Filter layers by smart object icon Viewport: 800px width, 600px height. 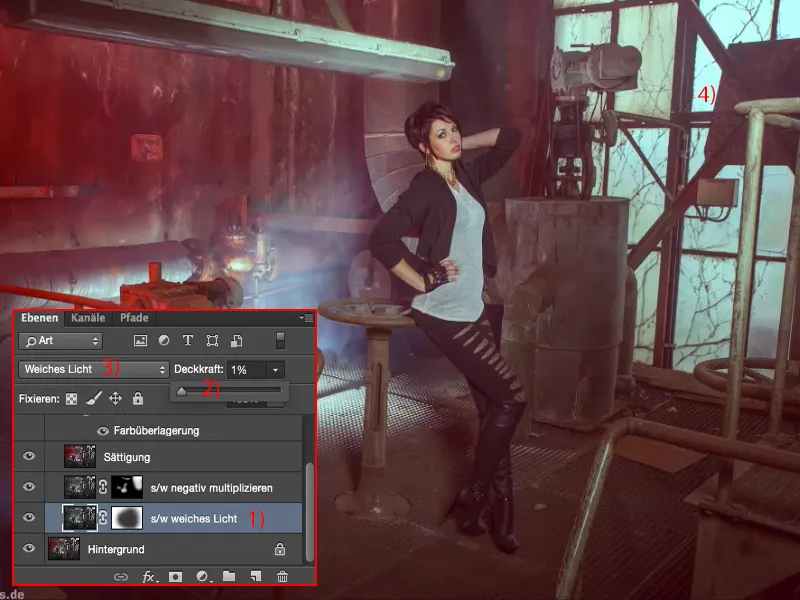(x=236, y=341)
